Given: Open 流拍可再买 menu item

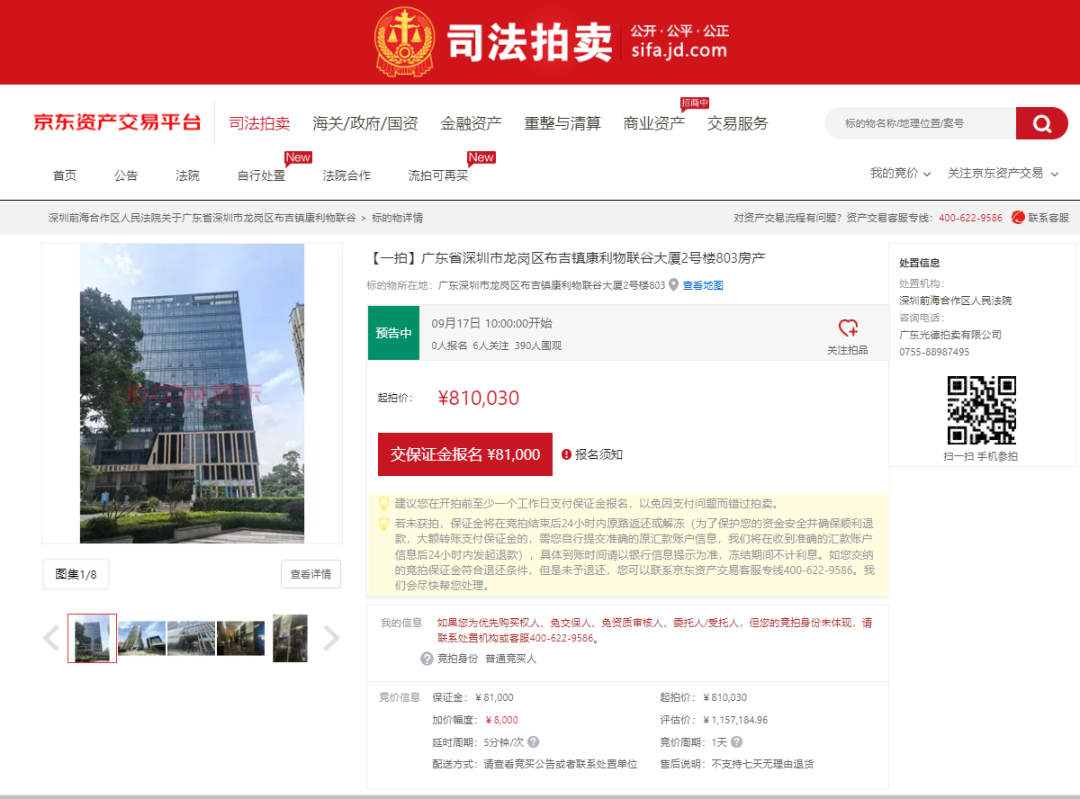Looking at the screenshot, I should pyautogui.click(x=438, y=176).
